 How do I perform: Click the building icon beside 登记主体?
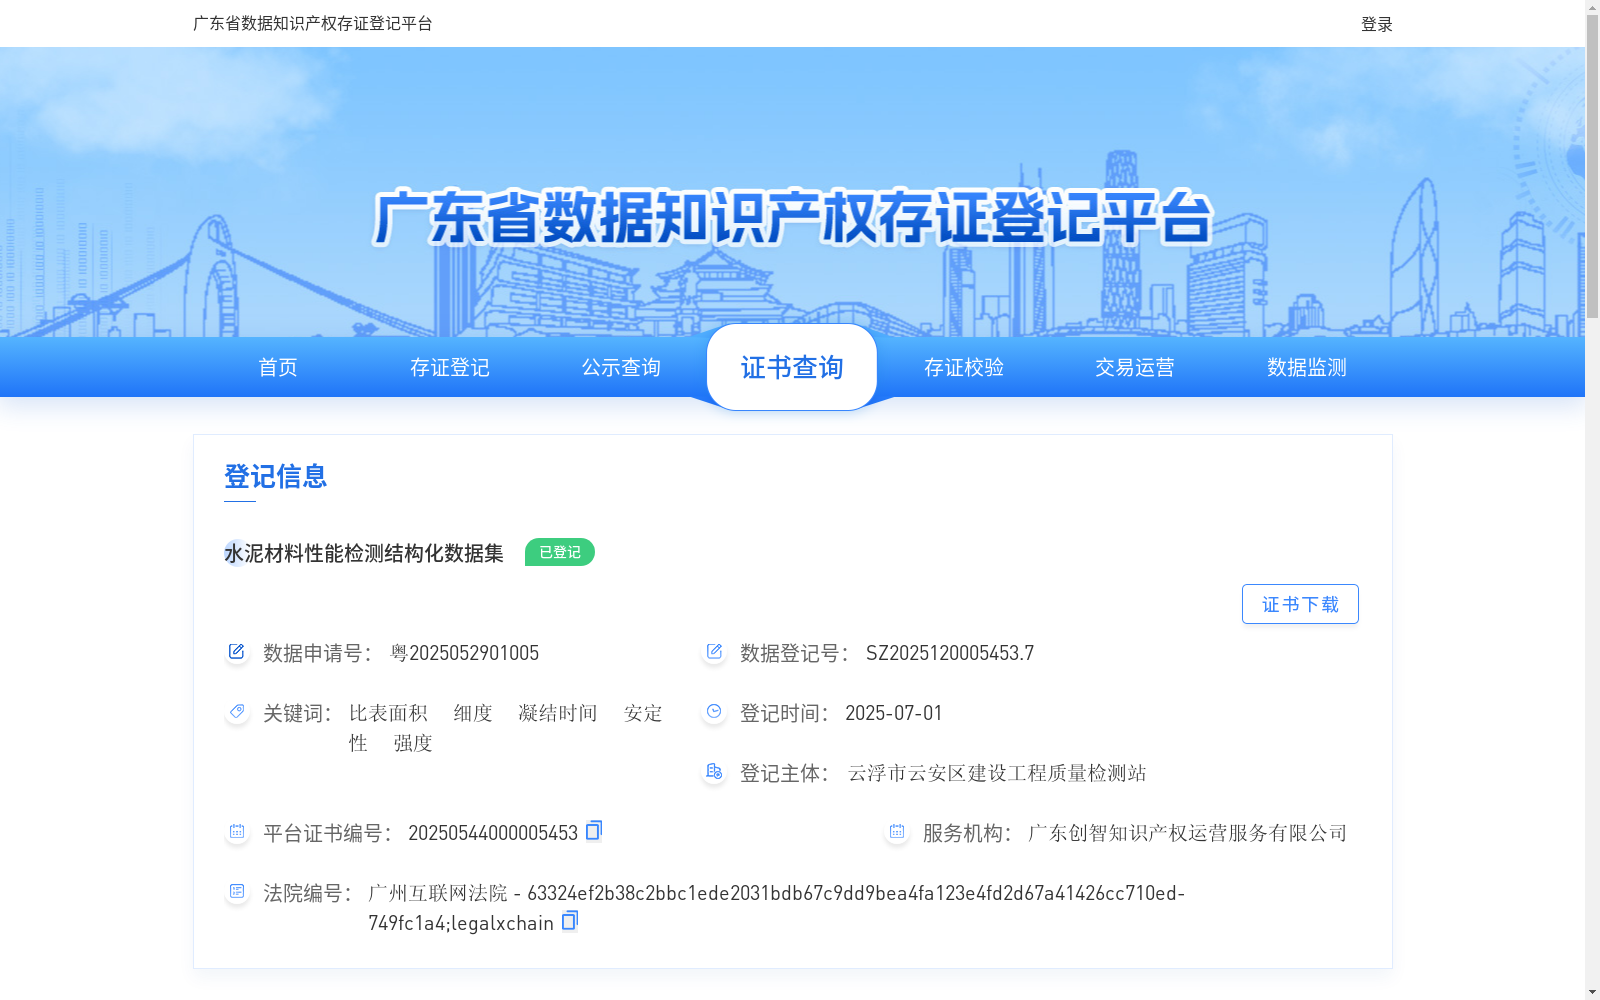pyautogui.click(x=713, y=771)
